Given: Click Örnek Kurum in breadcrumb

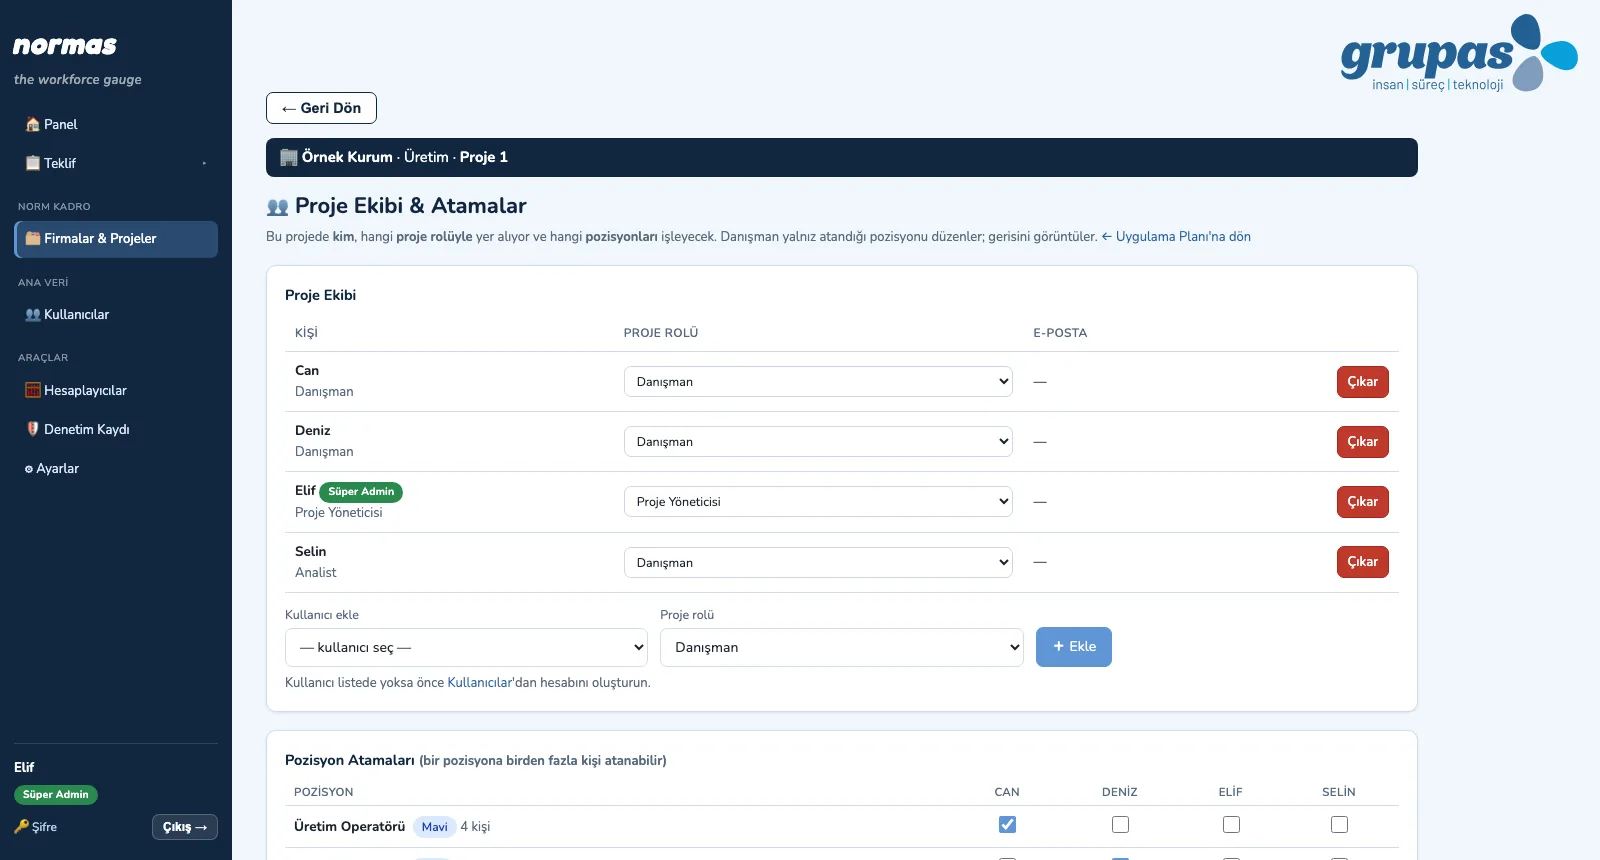Looking at the screenshot, I should click(347, 157).
